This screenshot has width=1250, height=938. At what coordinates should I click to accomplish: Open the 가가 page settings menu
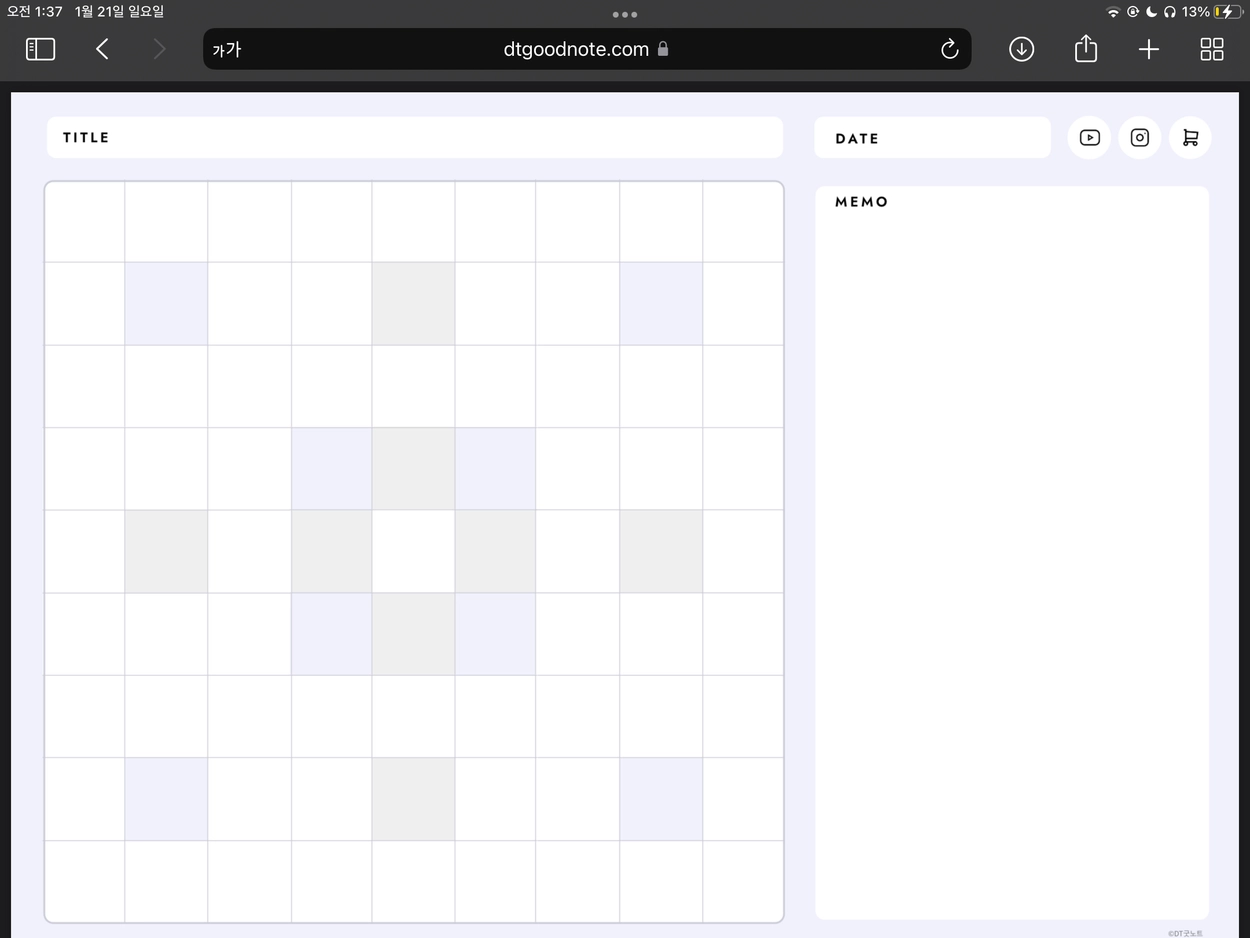click(x=227, y=50)
